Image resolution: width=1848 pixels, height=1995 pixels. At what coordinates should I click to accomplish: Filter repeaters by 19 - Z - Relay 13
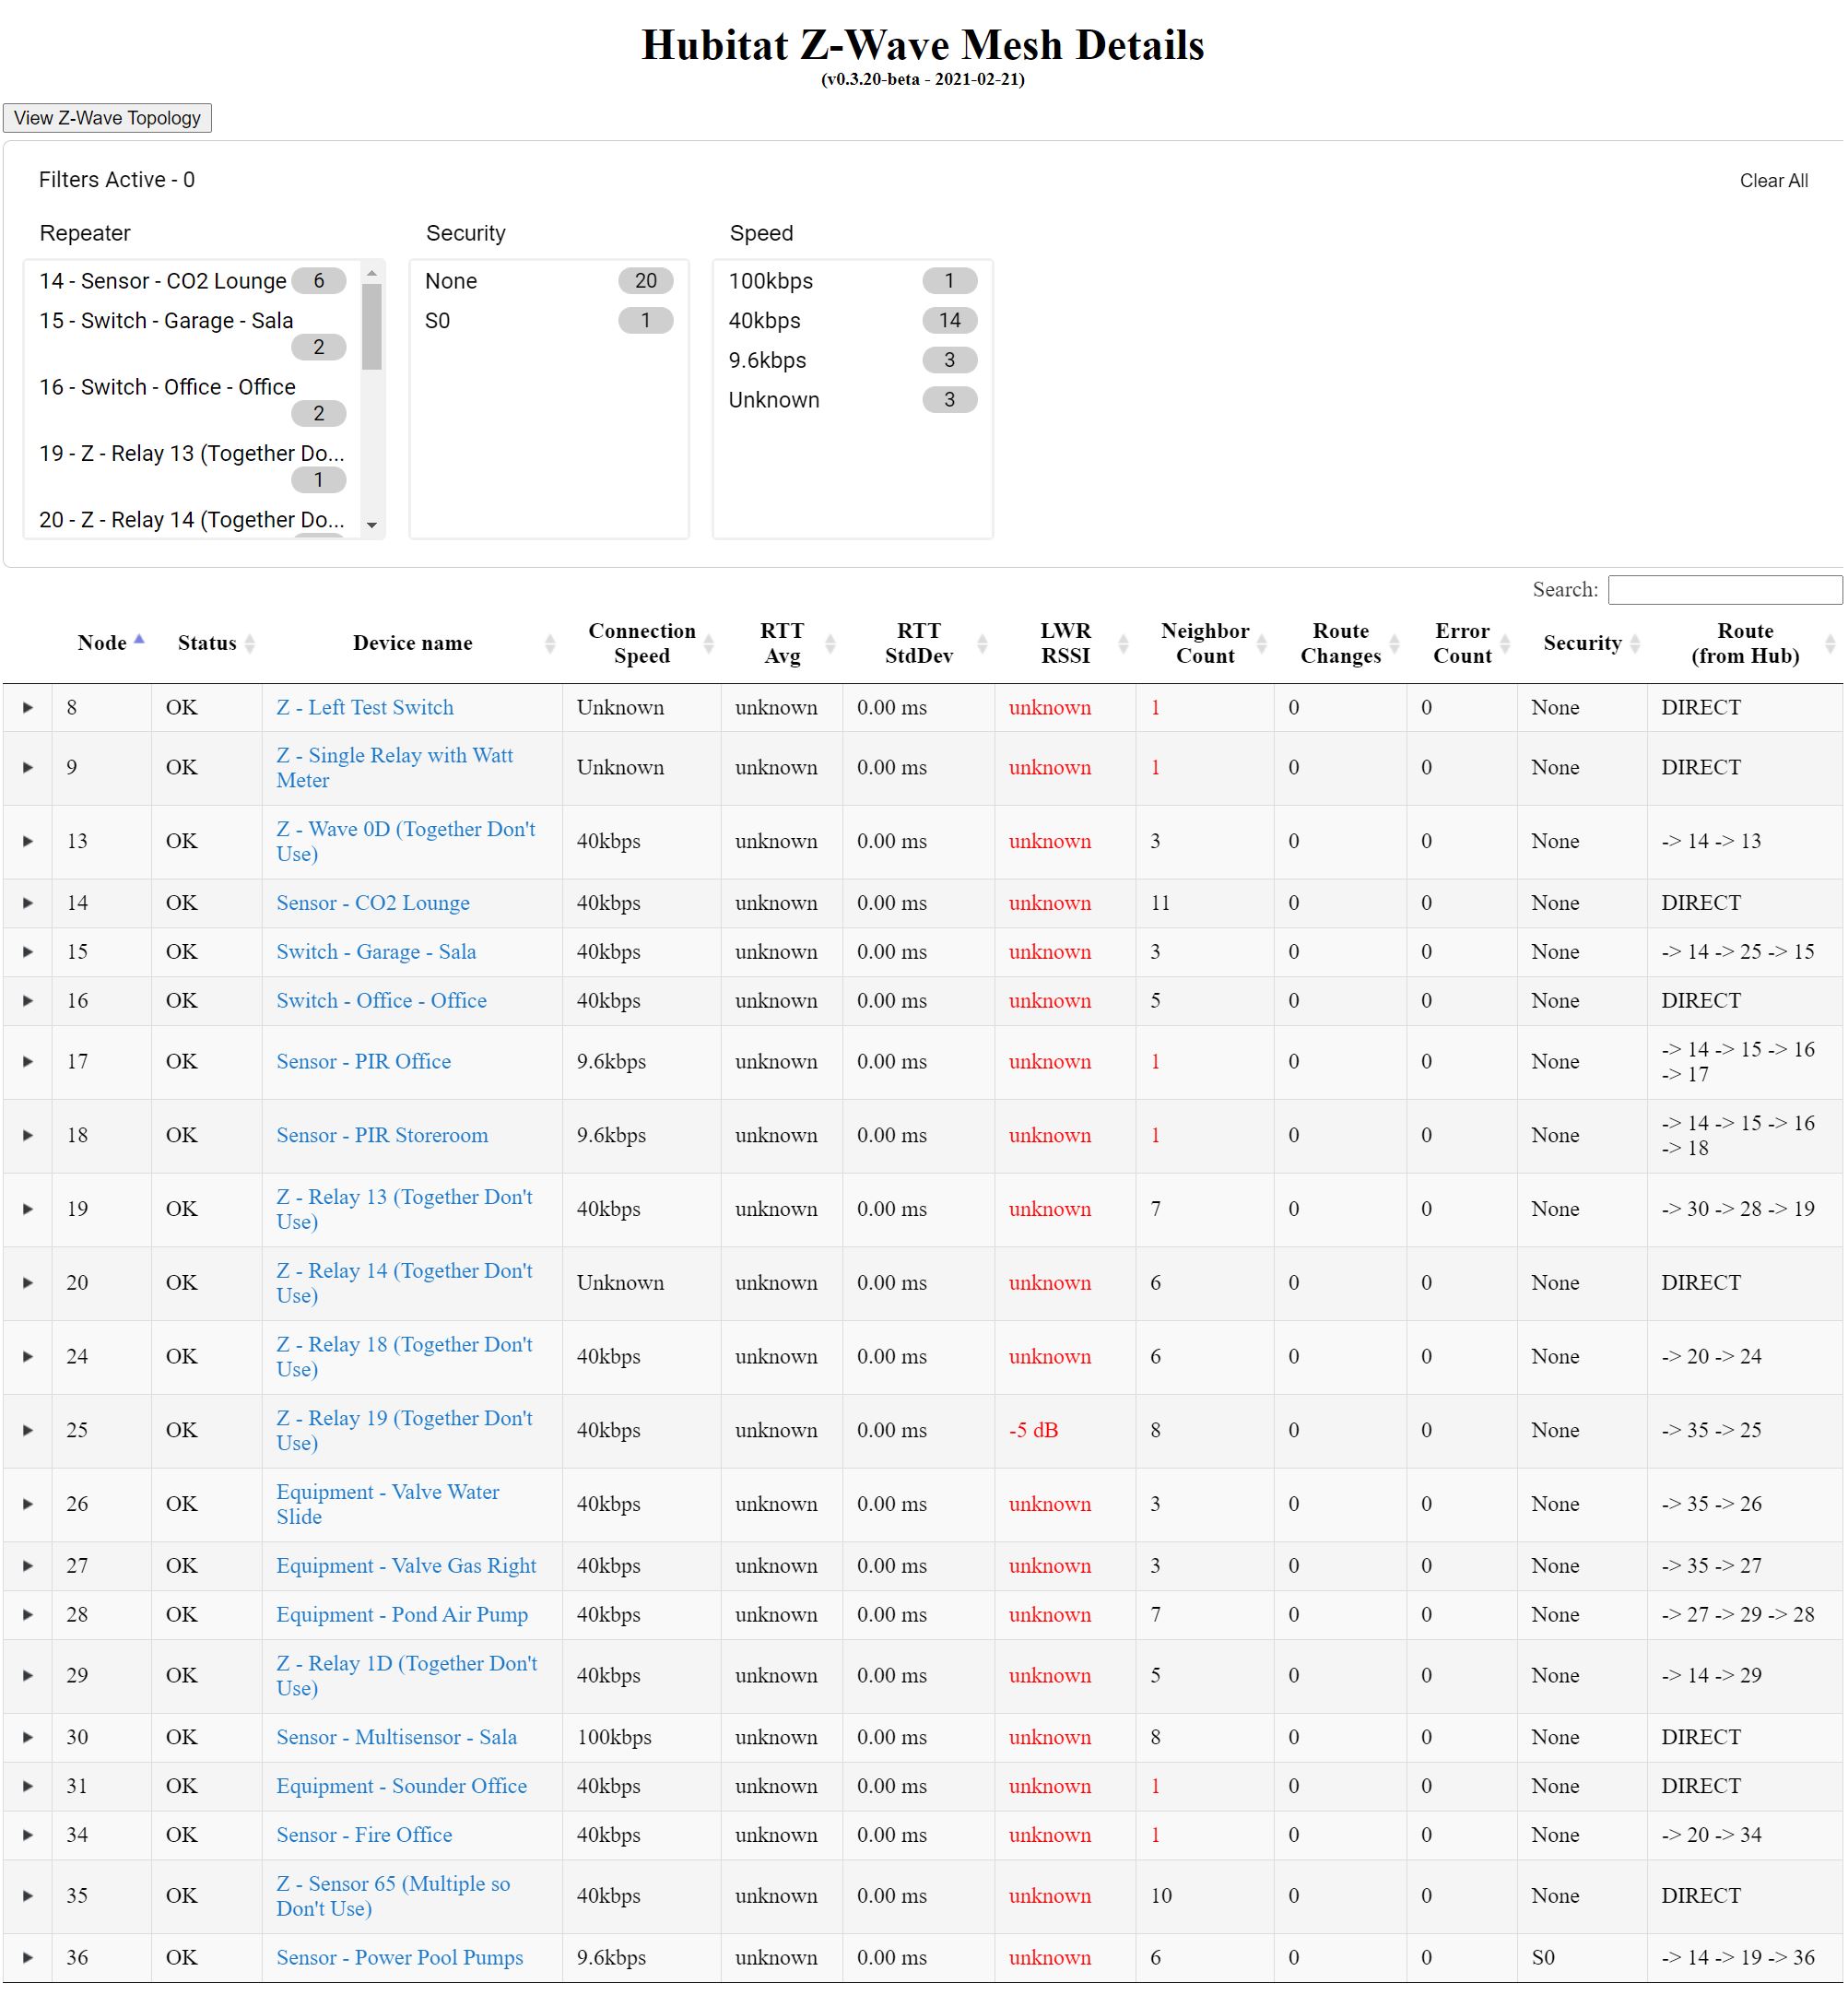(x=193, y=466)
